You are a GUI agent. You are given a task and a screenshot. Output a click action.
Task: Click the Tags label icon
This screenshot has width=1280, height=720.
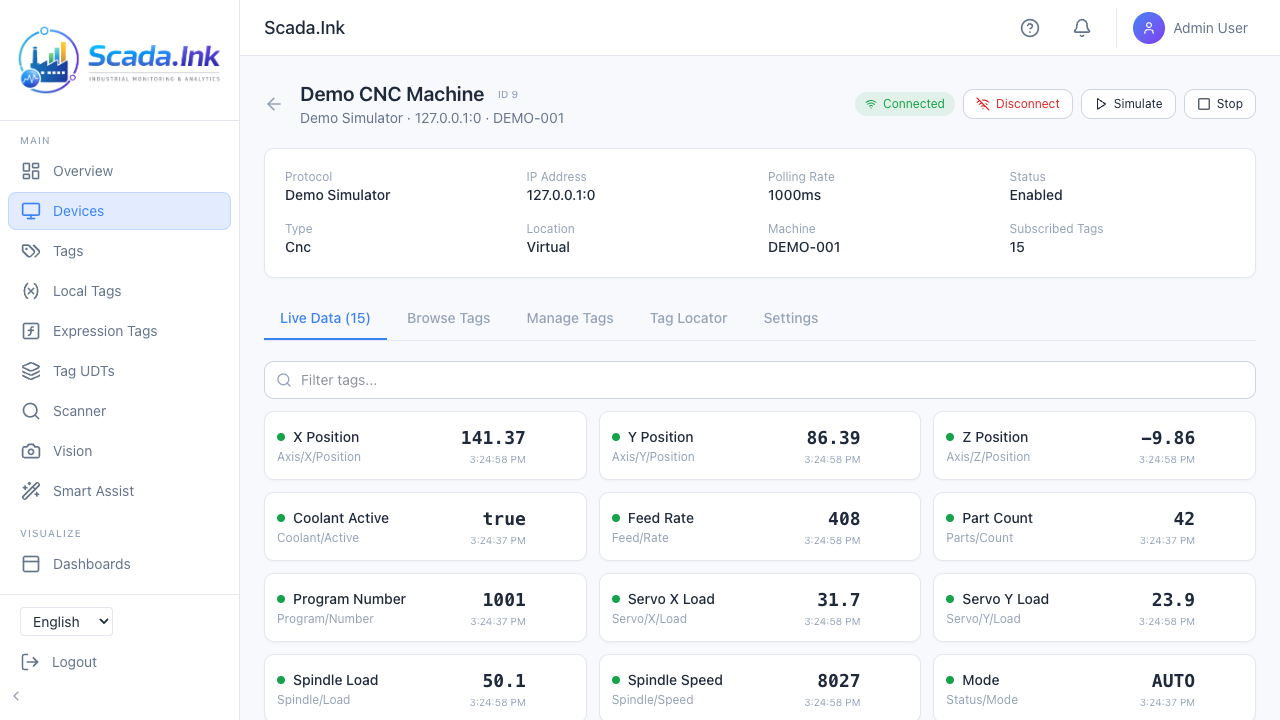[31, 251]
